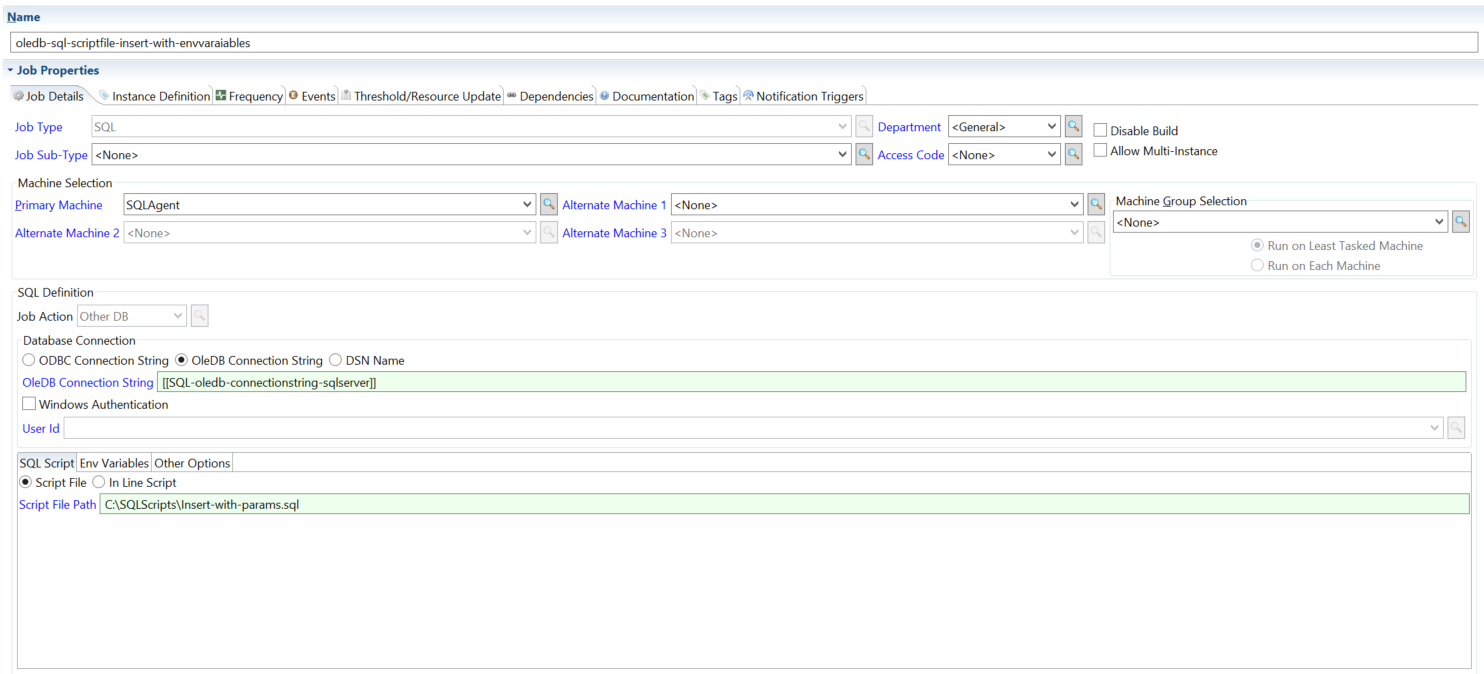The height and width of the screenshot is (674, 1484).
Task: Click the Job Type label link
Action: click(39, 127)
